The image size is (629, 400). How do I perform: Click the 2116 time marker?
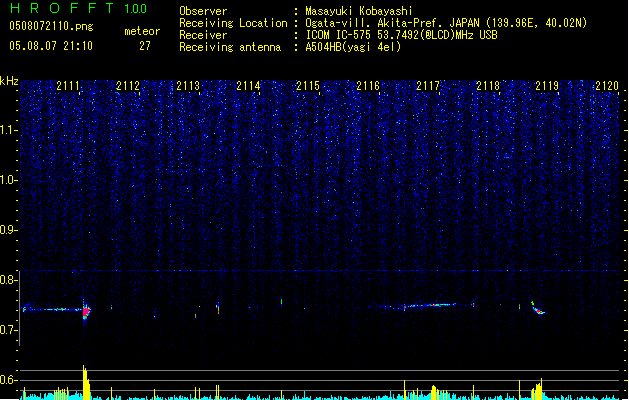368,86
